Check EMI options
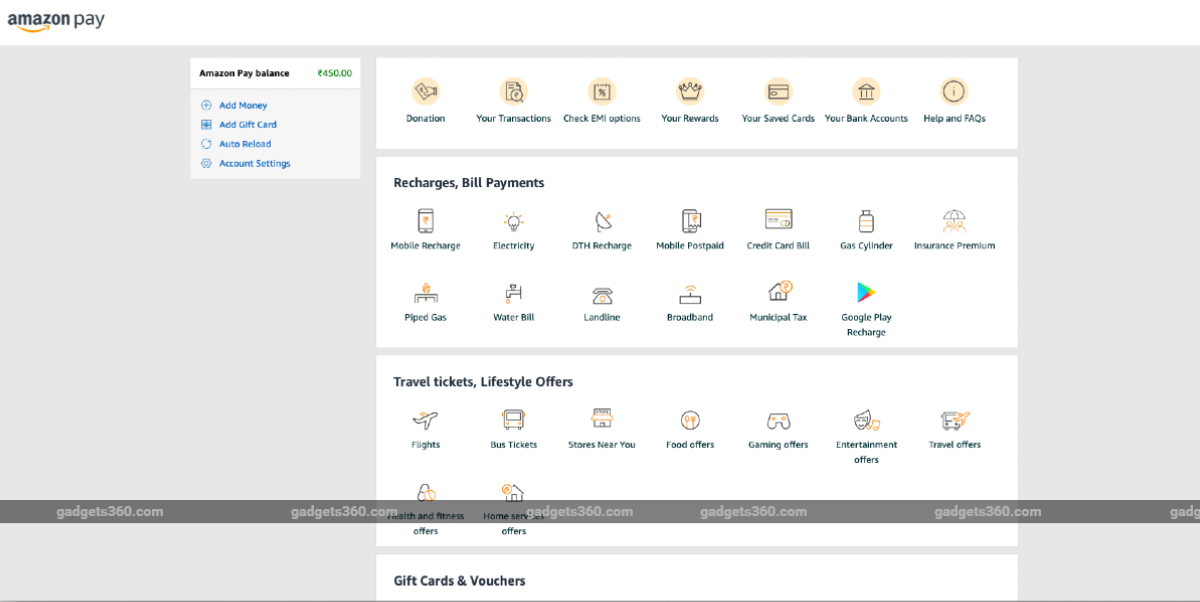The width and height of the screenshot is (1200, 602). coord(601,97)
